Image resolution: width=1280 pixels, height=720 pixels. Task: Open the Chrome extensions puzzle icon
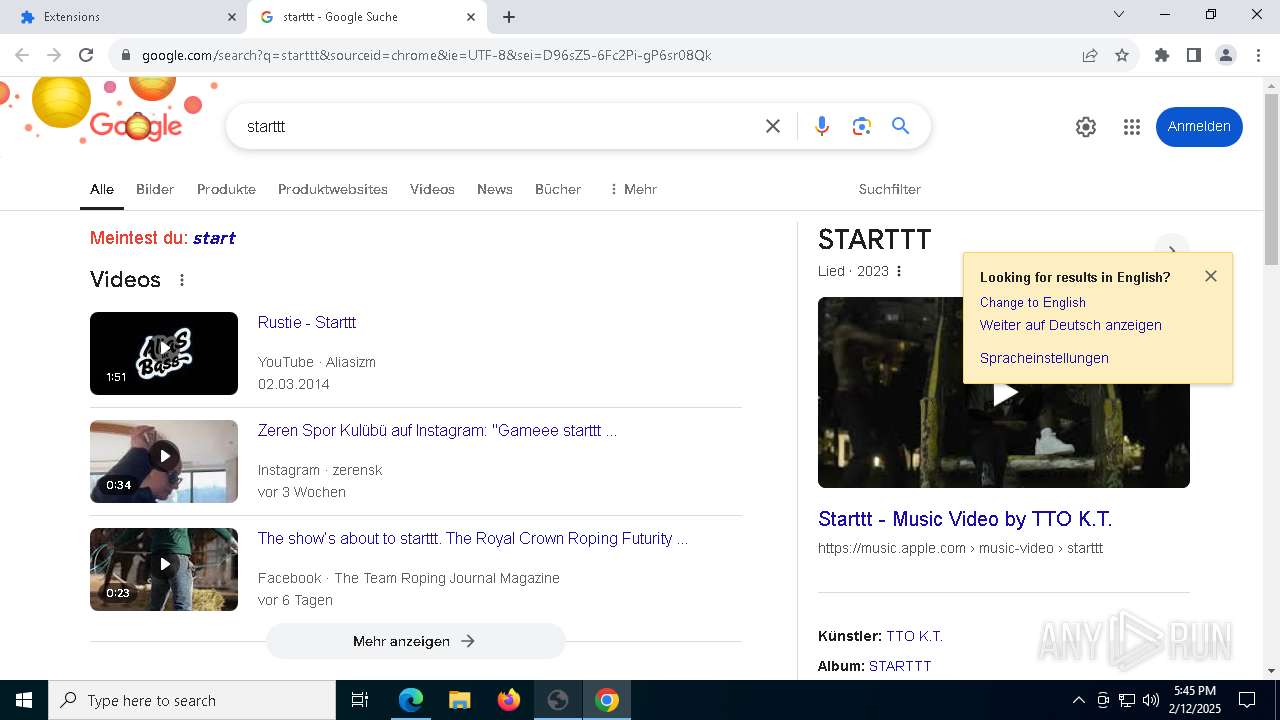(1162, 55)
